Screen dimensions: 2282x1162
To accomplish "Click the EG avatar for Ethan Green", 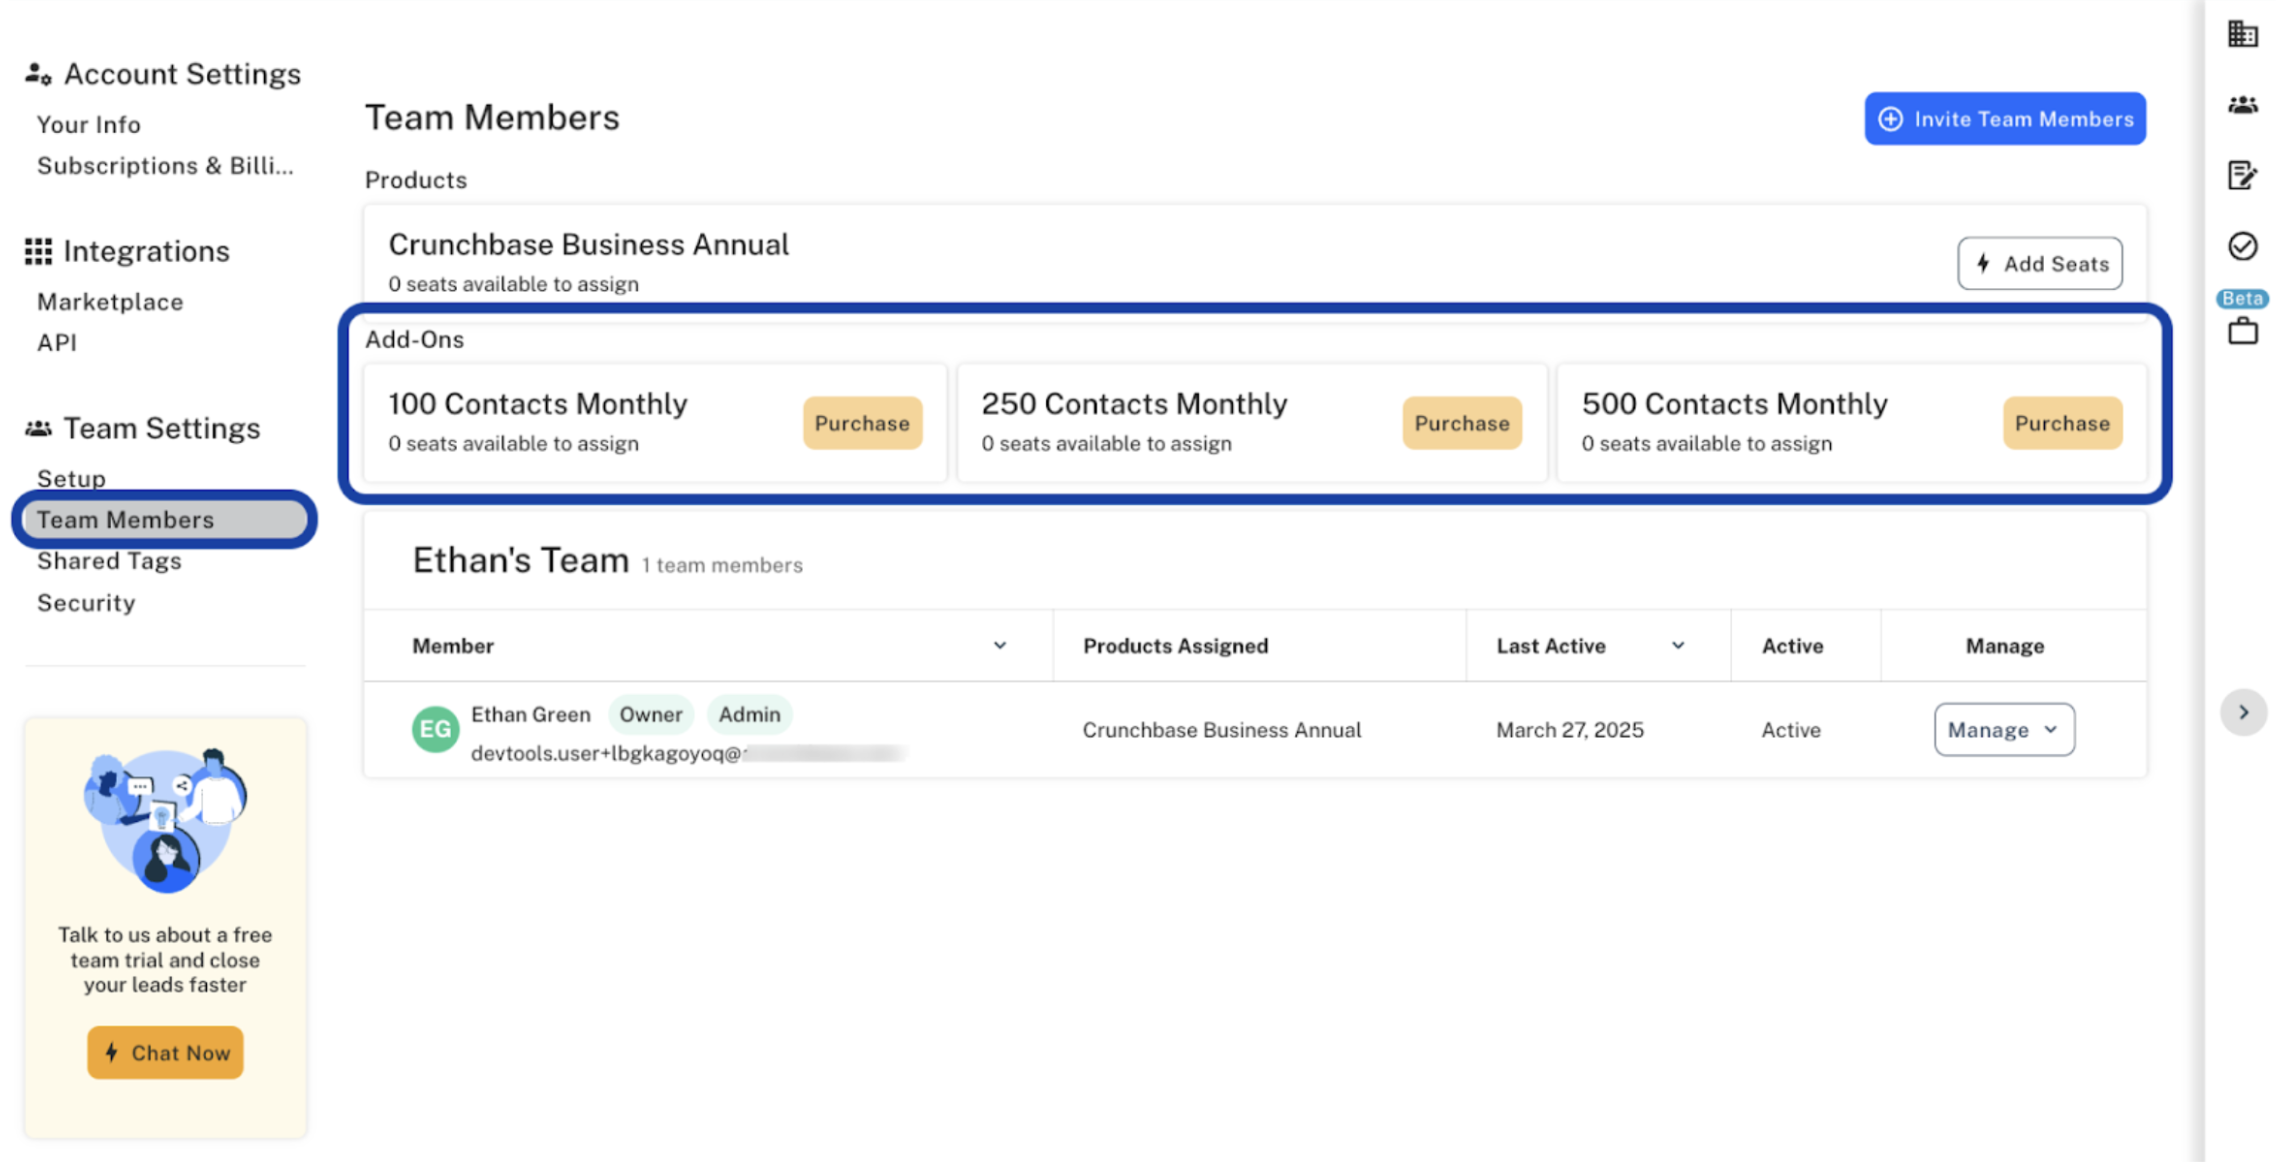I will [x=435, y=729].
